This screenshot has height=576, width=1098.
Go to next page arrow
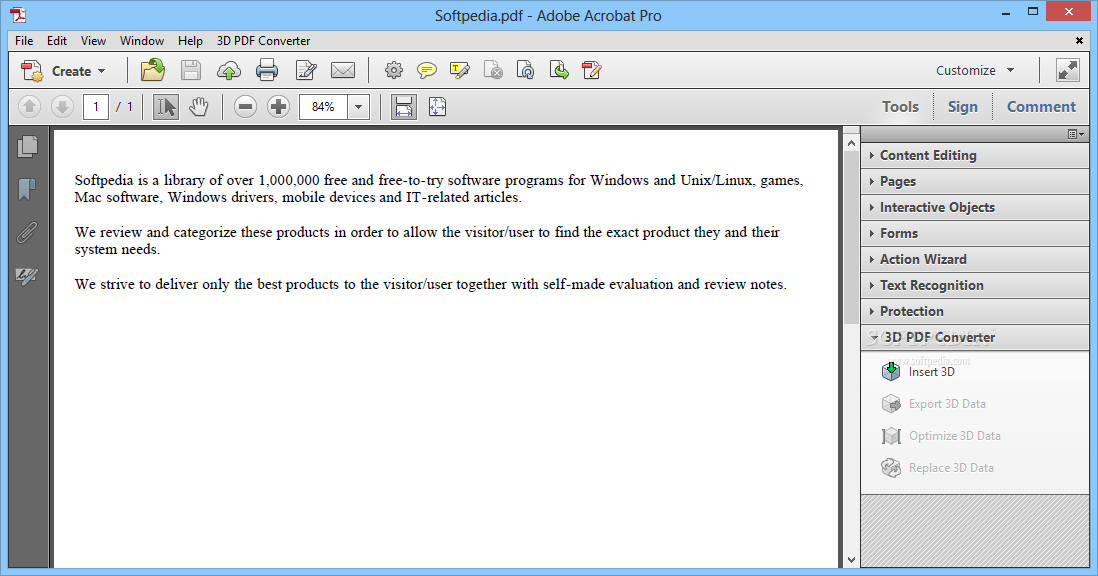point(62,106)
